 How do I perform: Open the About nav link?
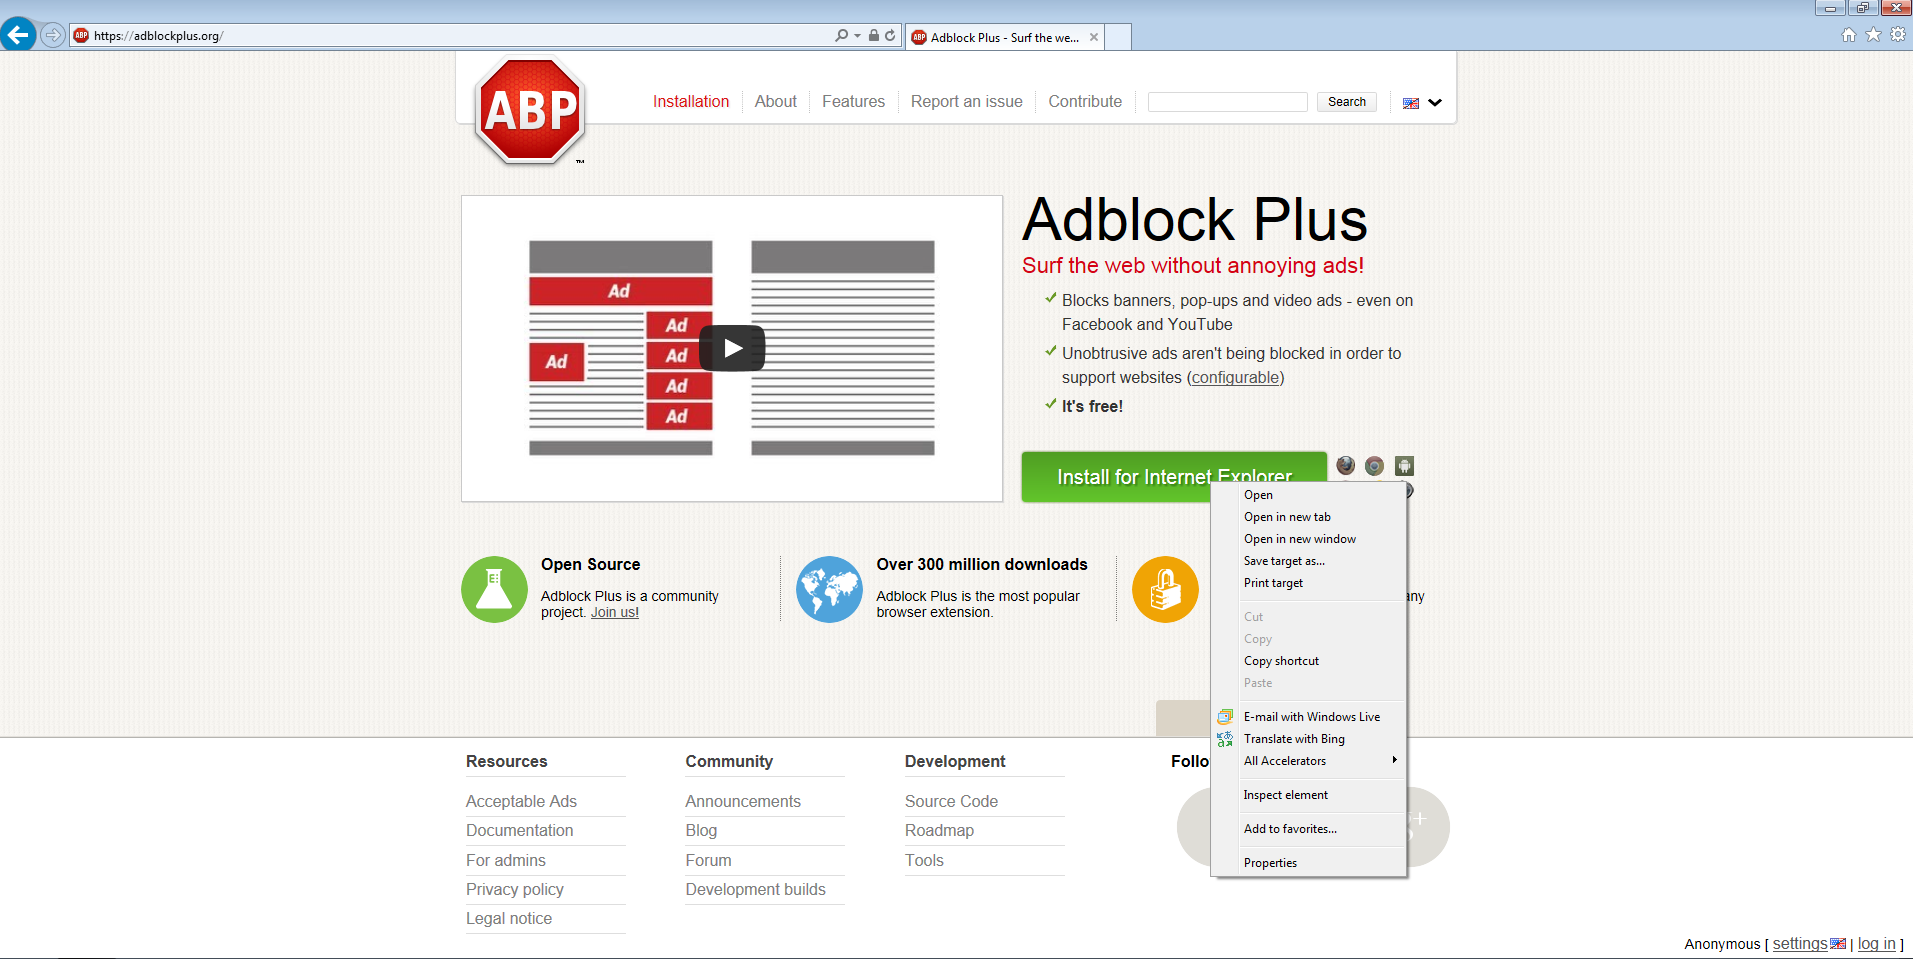pyautogui.click(x=776, y=101)
